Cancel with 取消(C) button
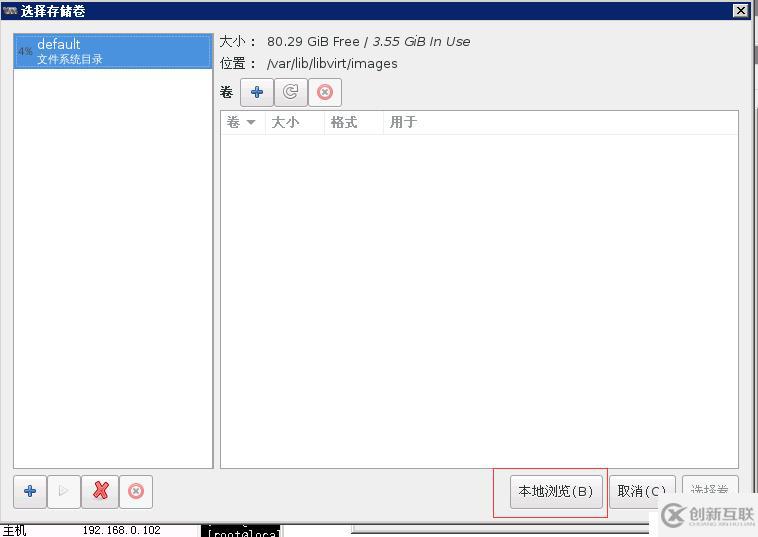The width and height of the screenshot is (758, 537). click(x=642, y=492)
